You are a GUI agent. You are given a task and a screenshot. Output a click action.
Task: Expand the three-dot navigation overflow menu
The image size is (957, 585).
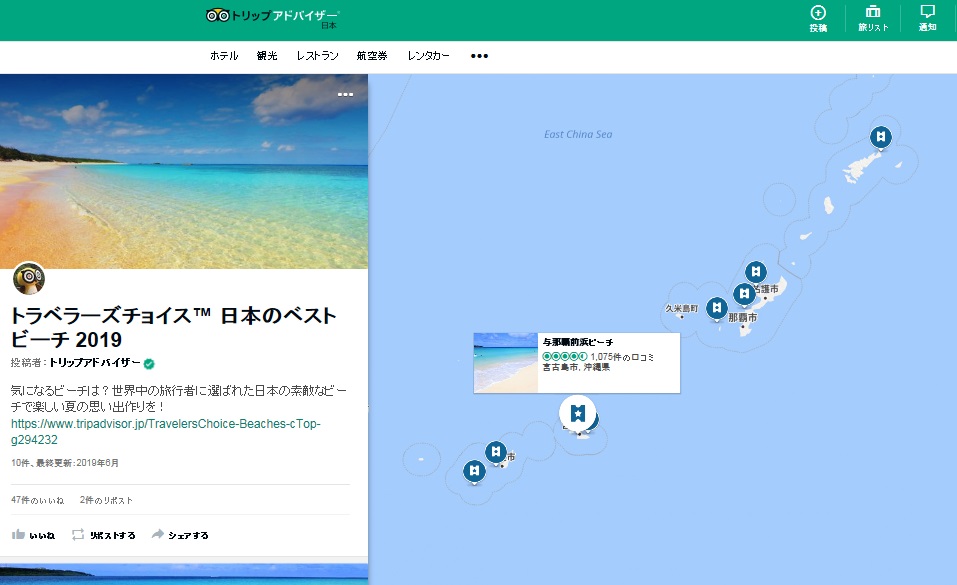point(479,56)
